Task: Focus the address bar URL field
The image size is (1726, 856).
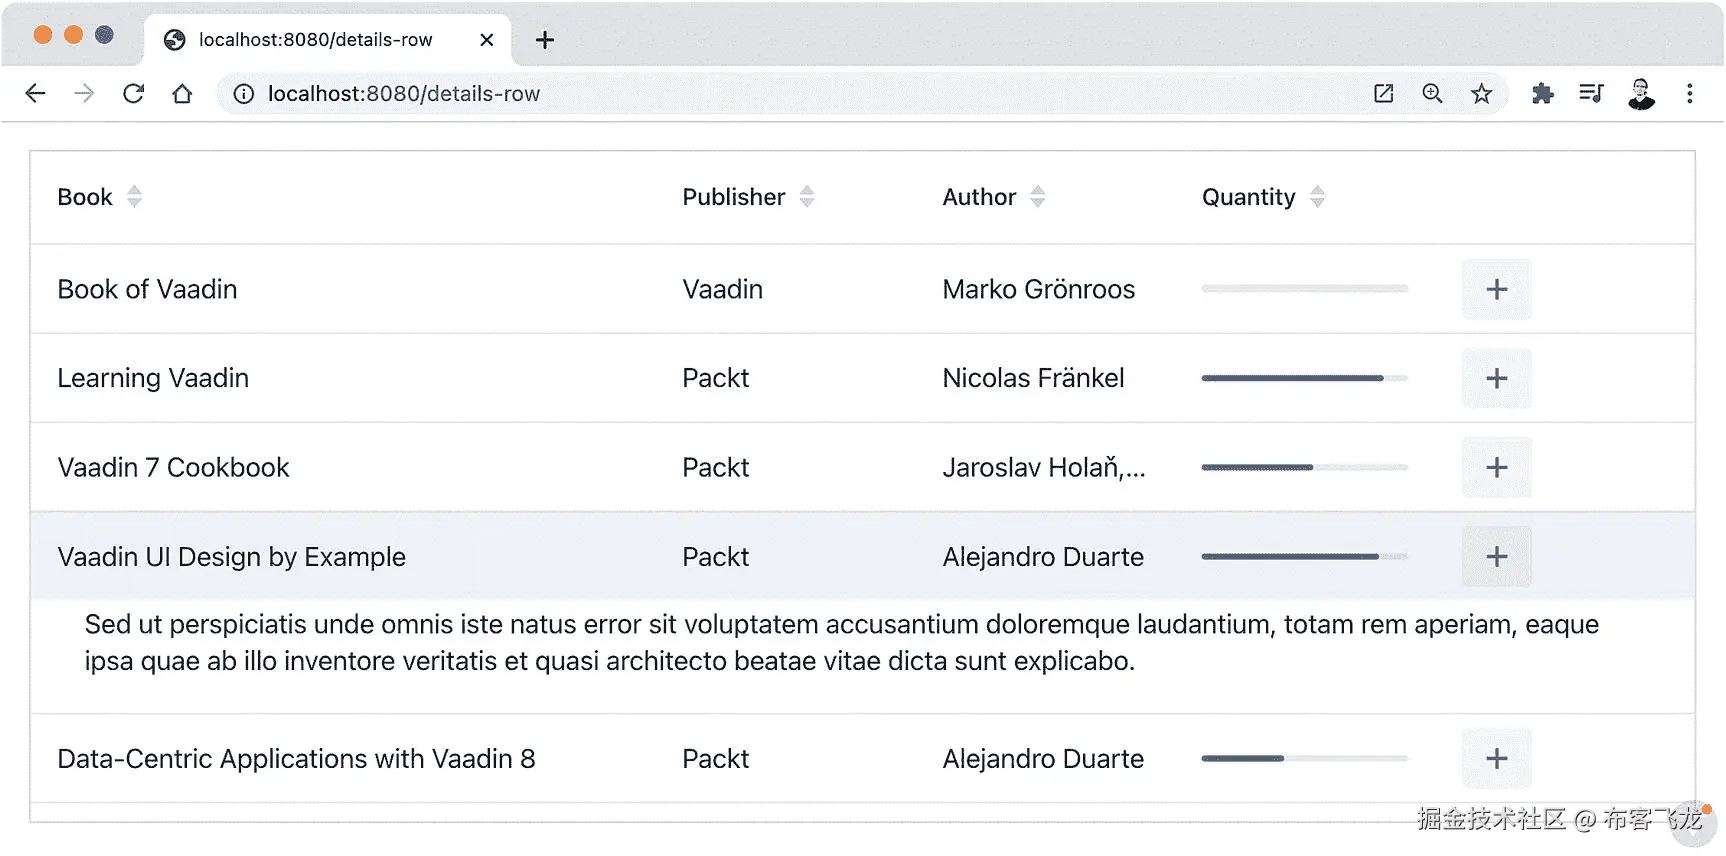Action: click(700, 94)
